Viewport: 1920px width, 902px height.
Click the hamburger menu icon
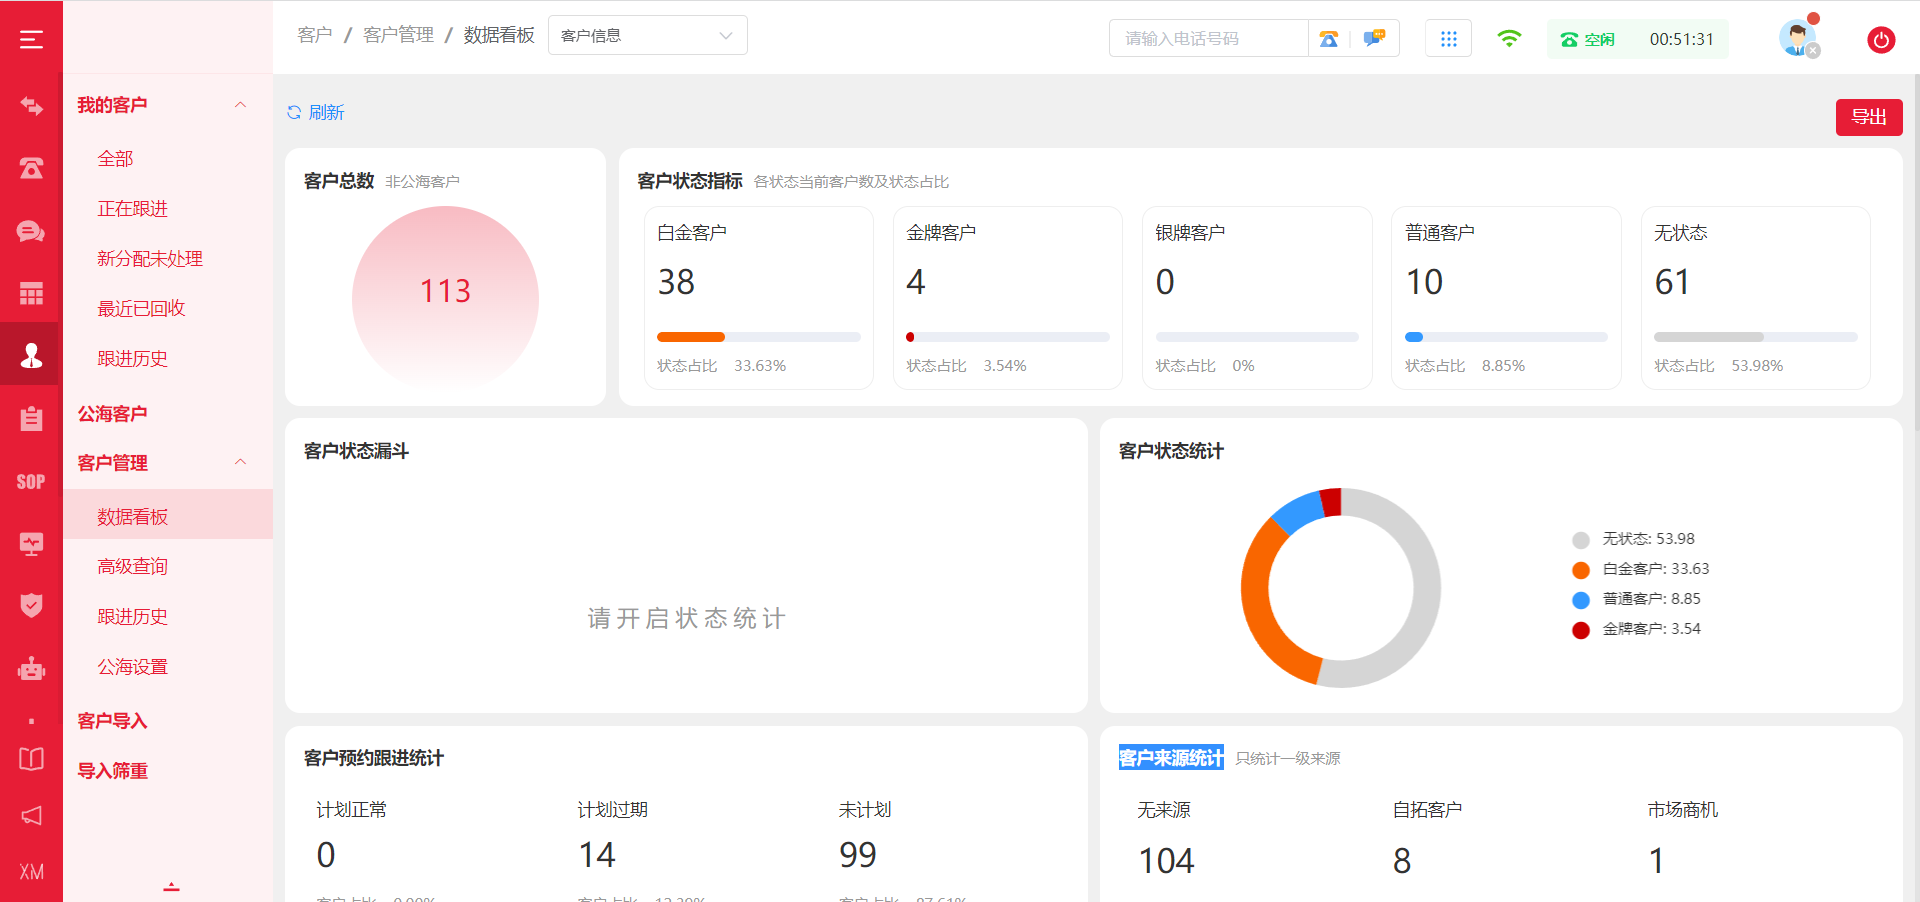31,40
